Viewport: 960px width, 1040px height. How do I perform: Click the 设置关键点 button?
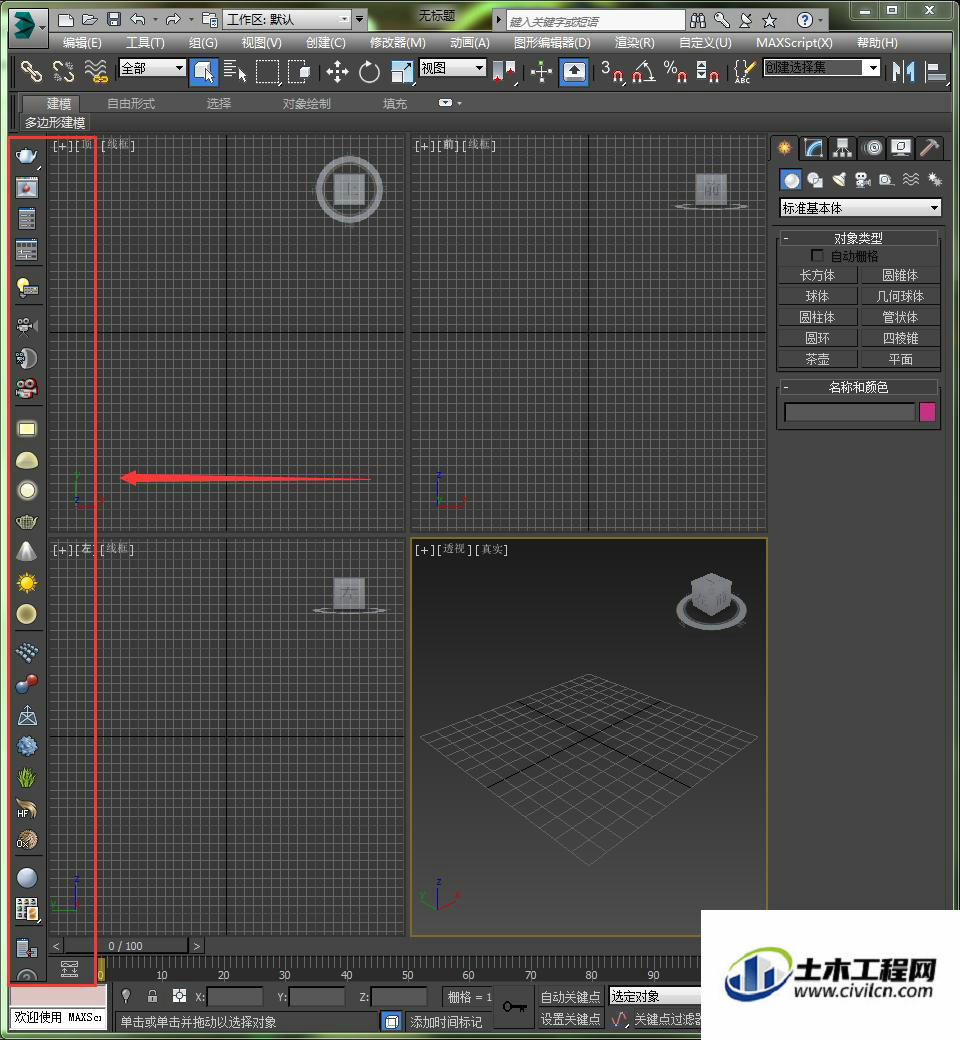point(570,1019)
